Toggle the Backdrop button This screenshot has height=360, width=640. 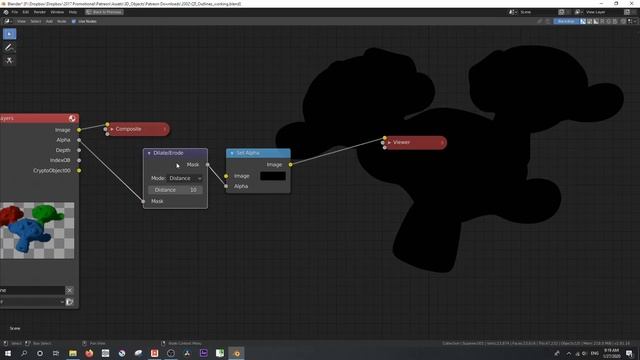point(566,21)
